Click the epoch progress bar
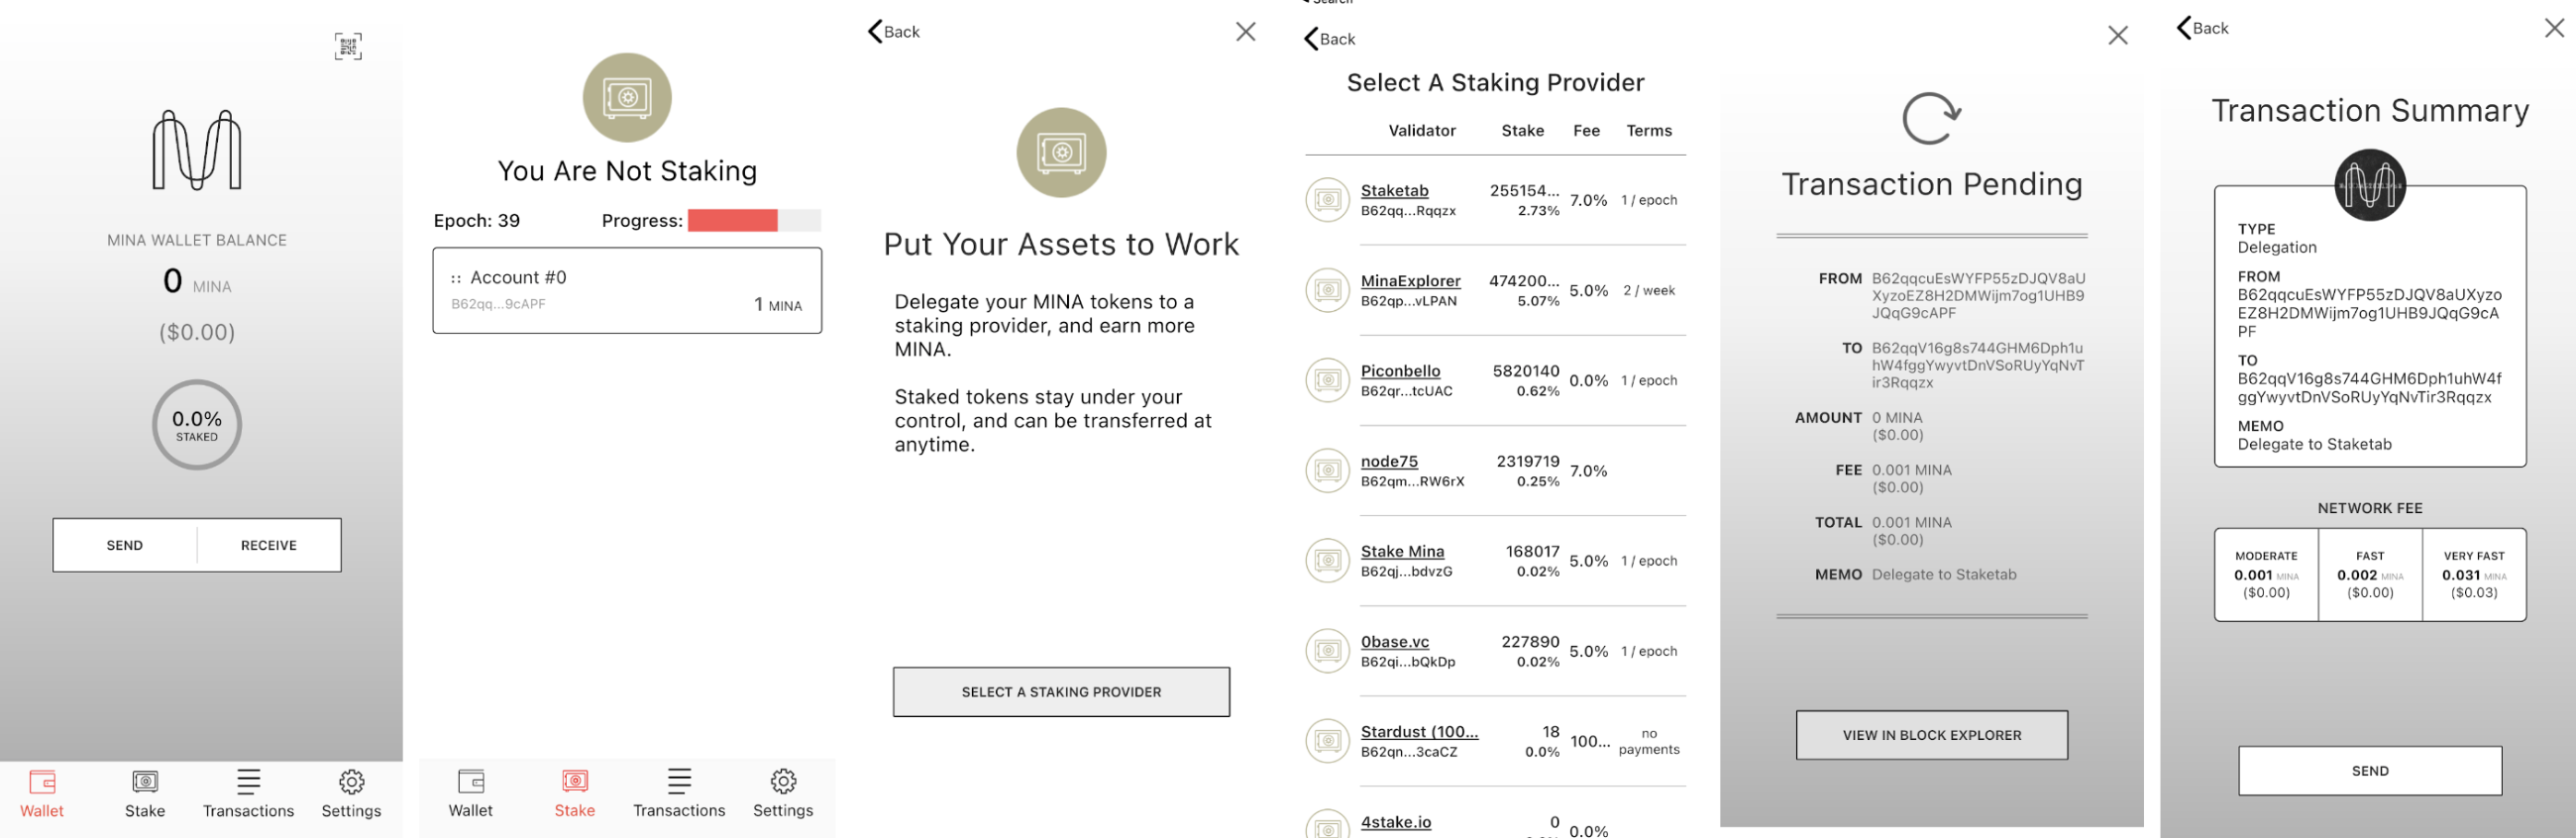 click(x=754, y=220)
